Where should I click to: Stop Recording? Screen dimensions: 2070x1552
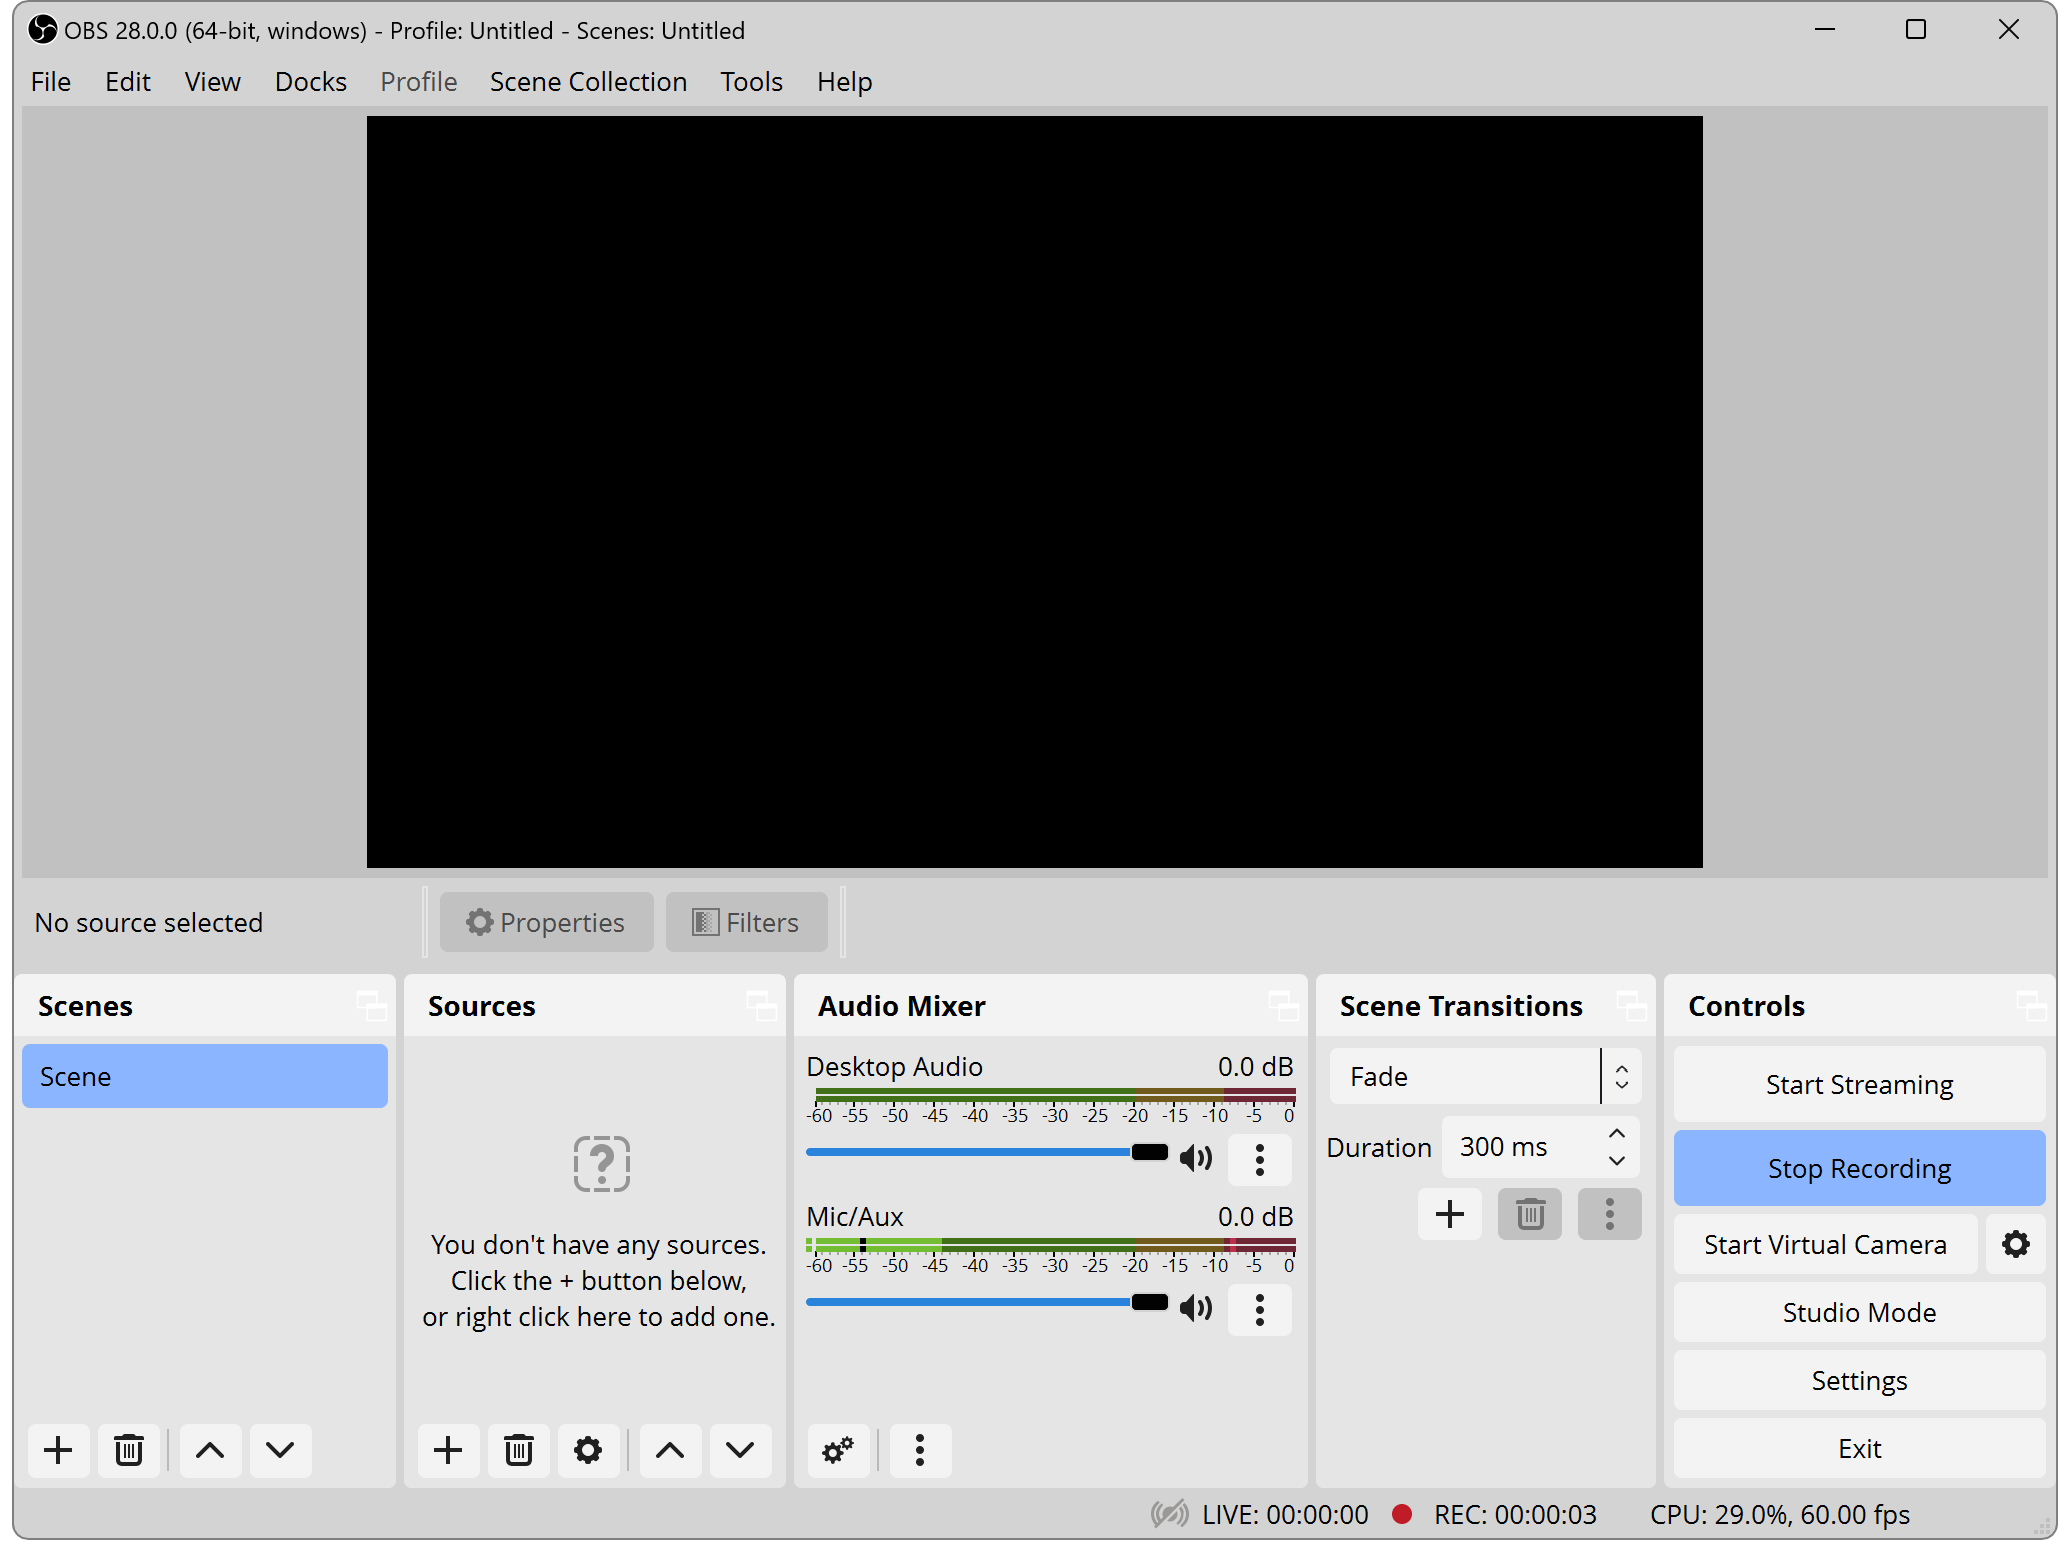coord(1858,1167)
